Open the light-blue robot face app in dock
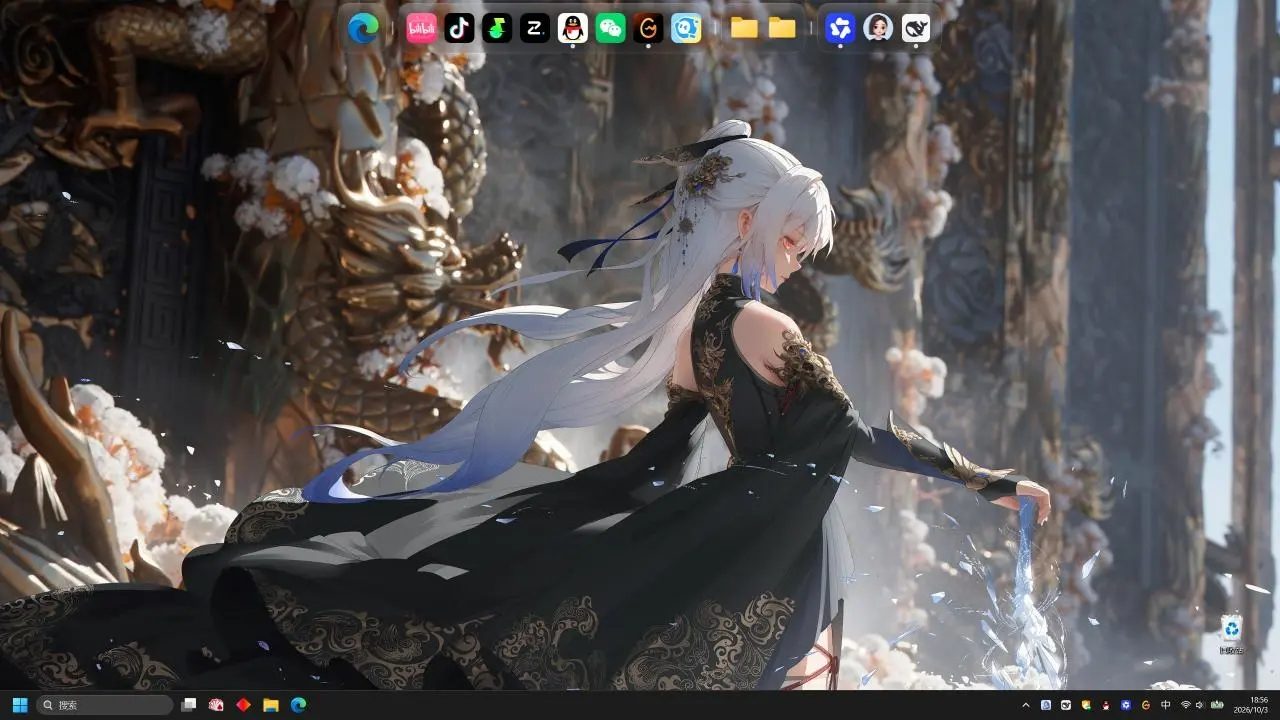The width and height of the screenshot is (1280, 720). click(x=686, y=28)
